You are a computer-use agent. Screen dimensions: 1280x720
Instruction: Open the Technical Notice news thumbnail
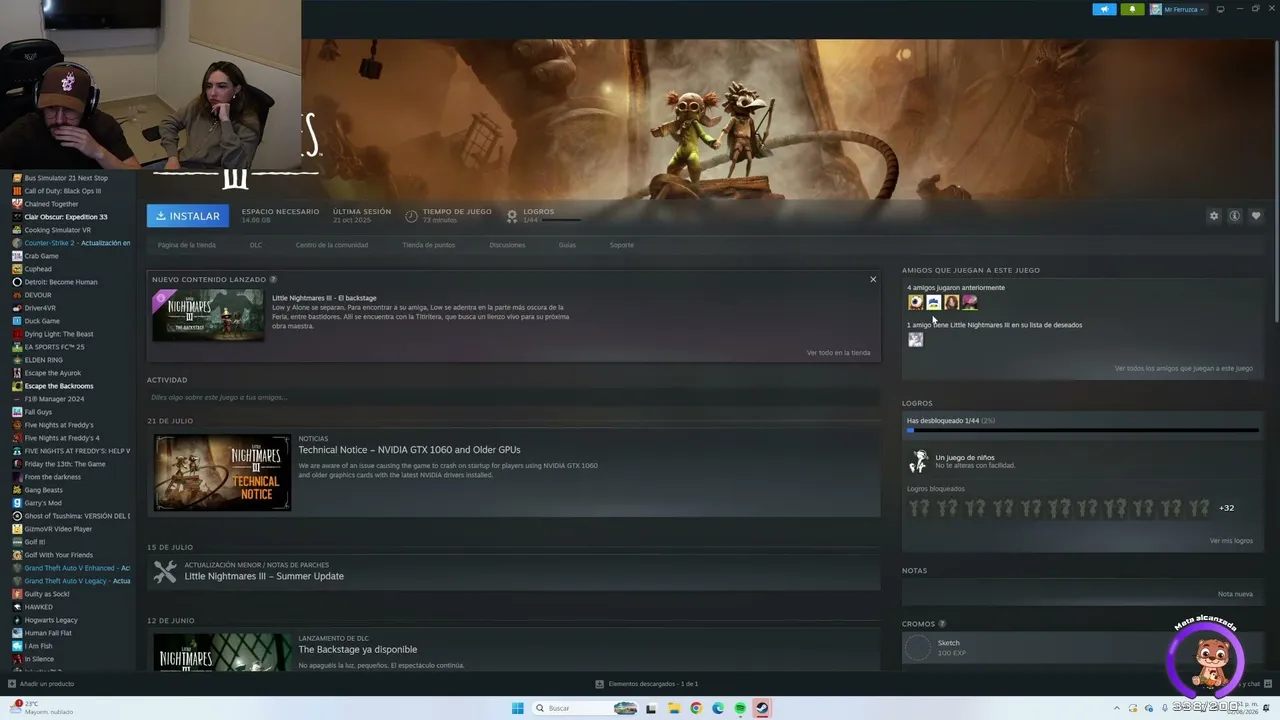[223, 473]
